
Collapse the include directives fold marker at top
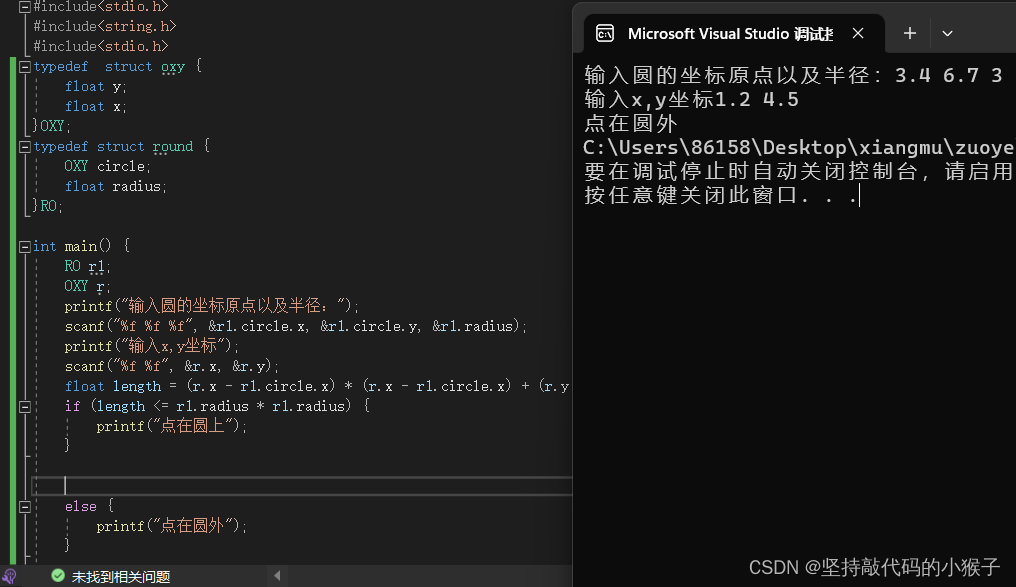click(23, 6)
